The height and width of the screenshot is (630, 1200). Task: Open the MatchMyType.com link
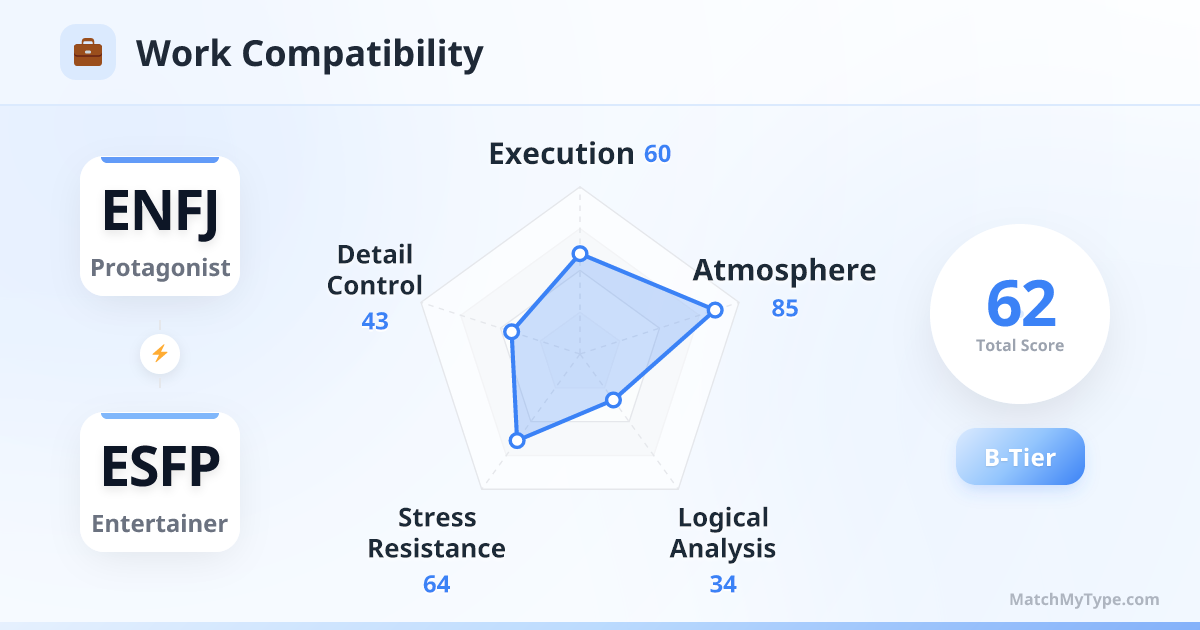[x=1084, y=600]
